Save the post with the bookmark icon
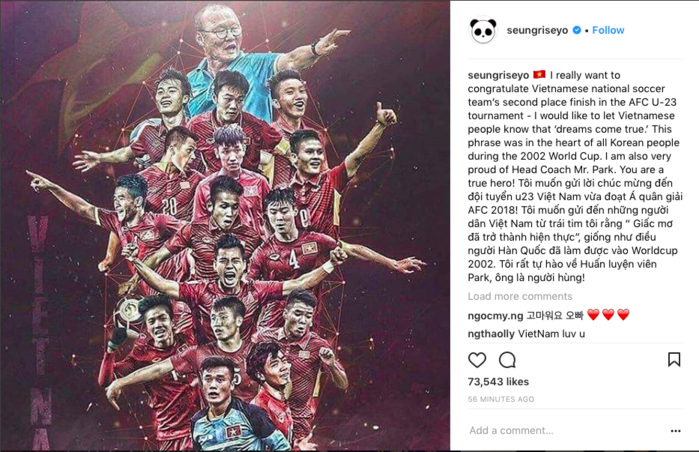 (x=674, y=359)
